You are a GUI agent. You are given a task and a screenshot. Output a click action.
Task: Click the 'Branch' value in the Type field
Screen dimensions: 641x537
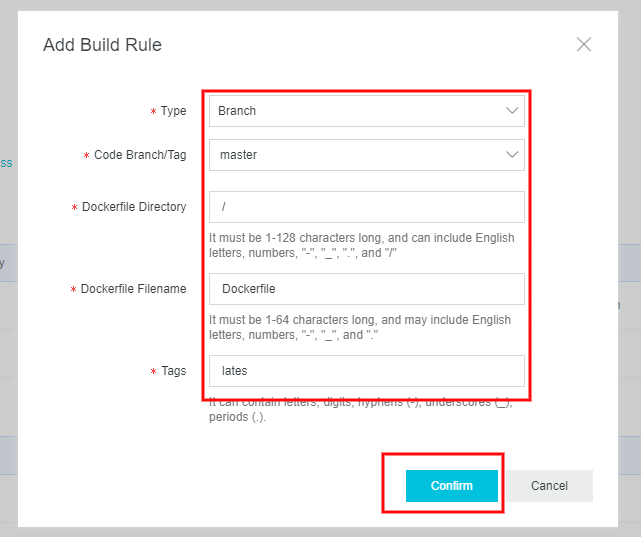point(237,111)
